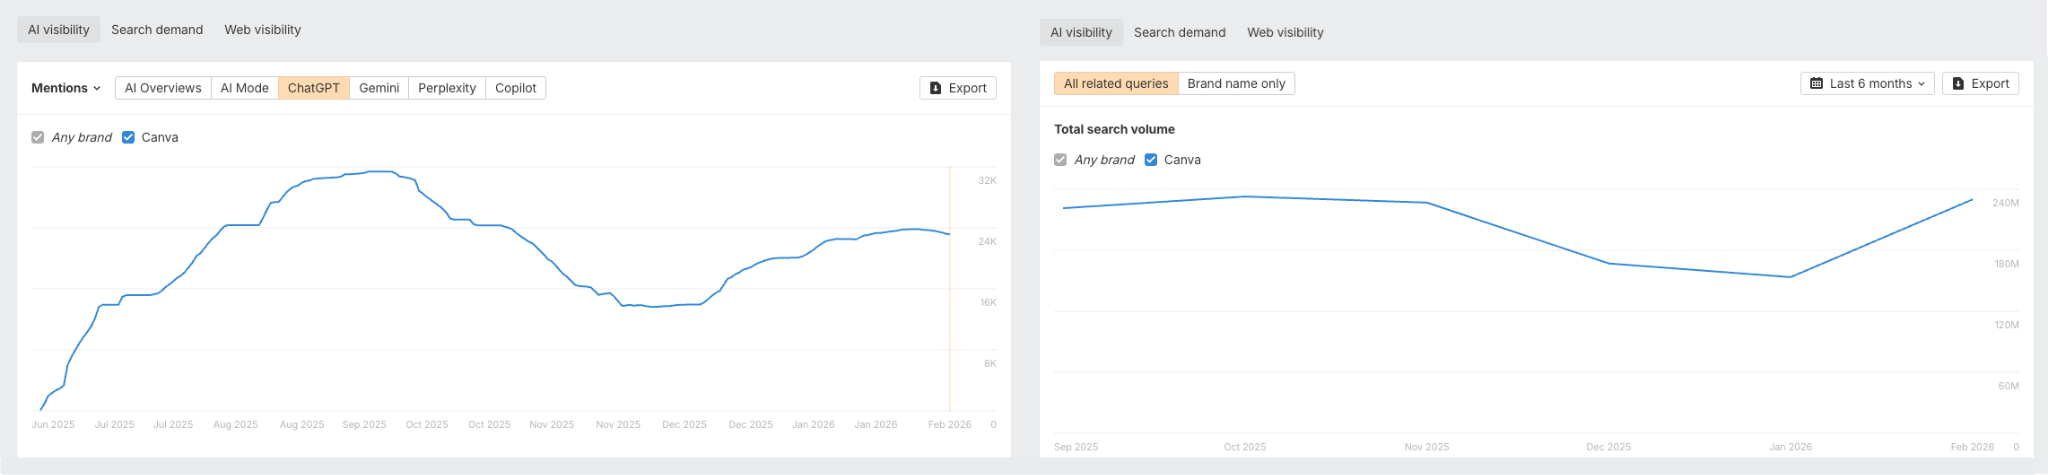Filter by Brand name only queries
Image resolution: width=2048 pixels, height=475 pixels.
coord(1236,84)
